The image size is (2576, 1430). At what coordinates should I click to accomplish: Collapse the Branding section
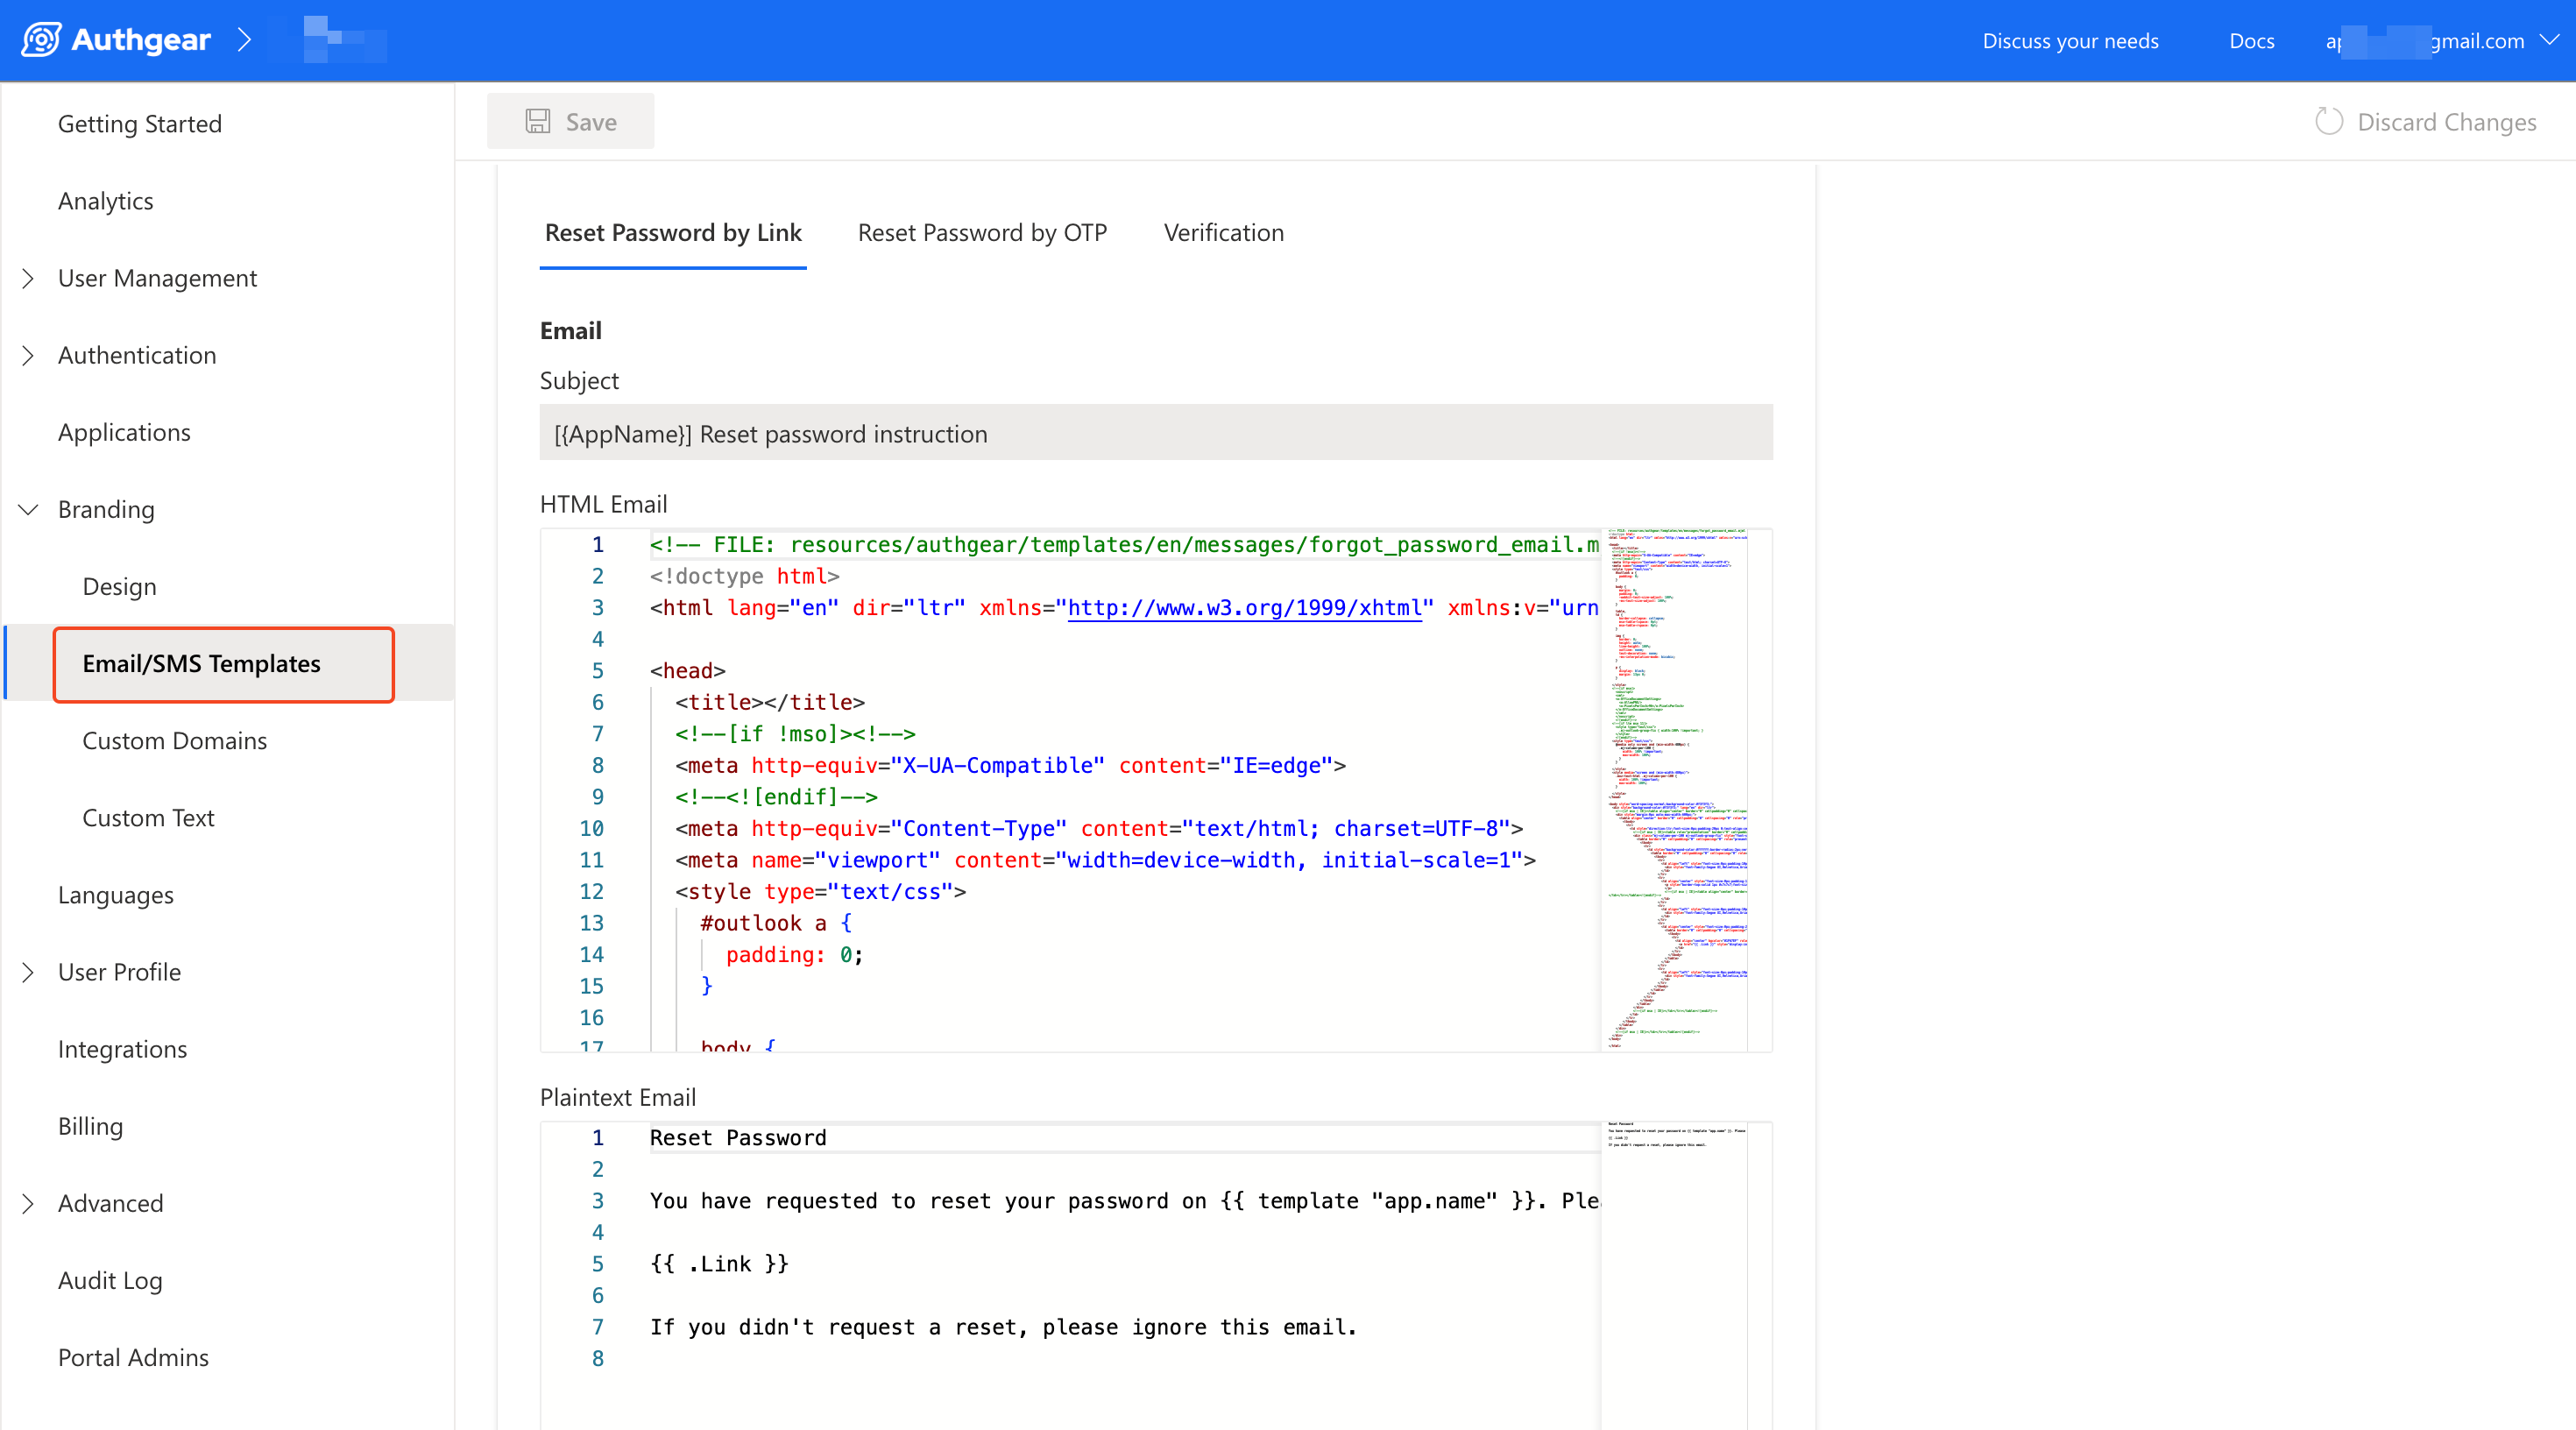pos(28,509)
